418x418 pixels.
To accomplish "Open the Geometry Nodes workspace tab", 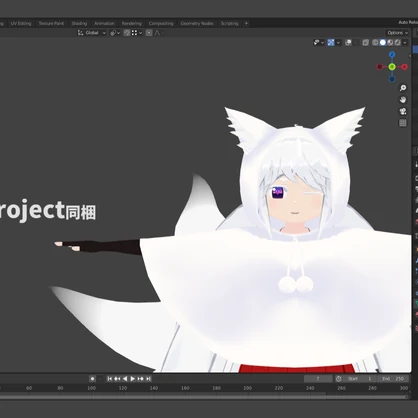I will pyautogui.click(x=197, y=23).
